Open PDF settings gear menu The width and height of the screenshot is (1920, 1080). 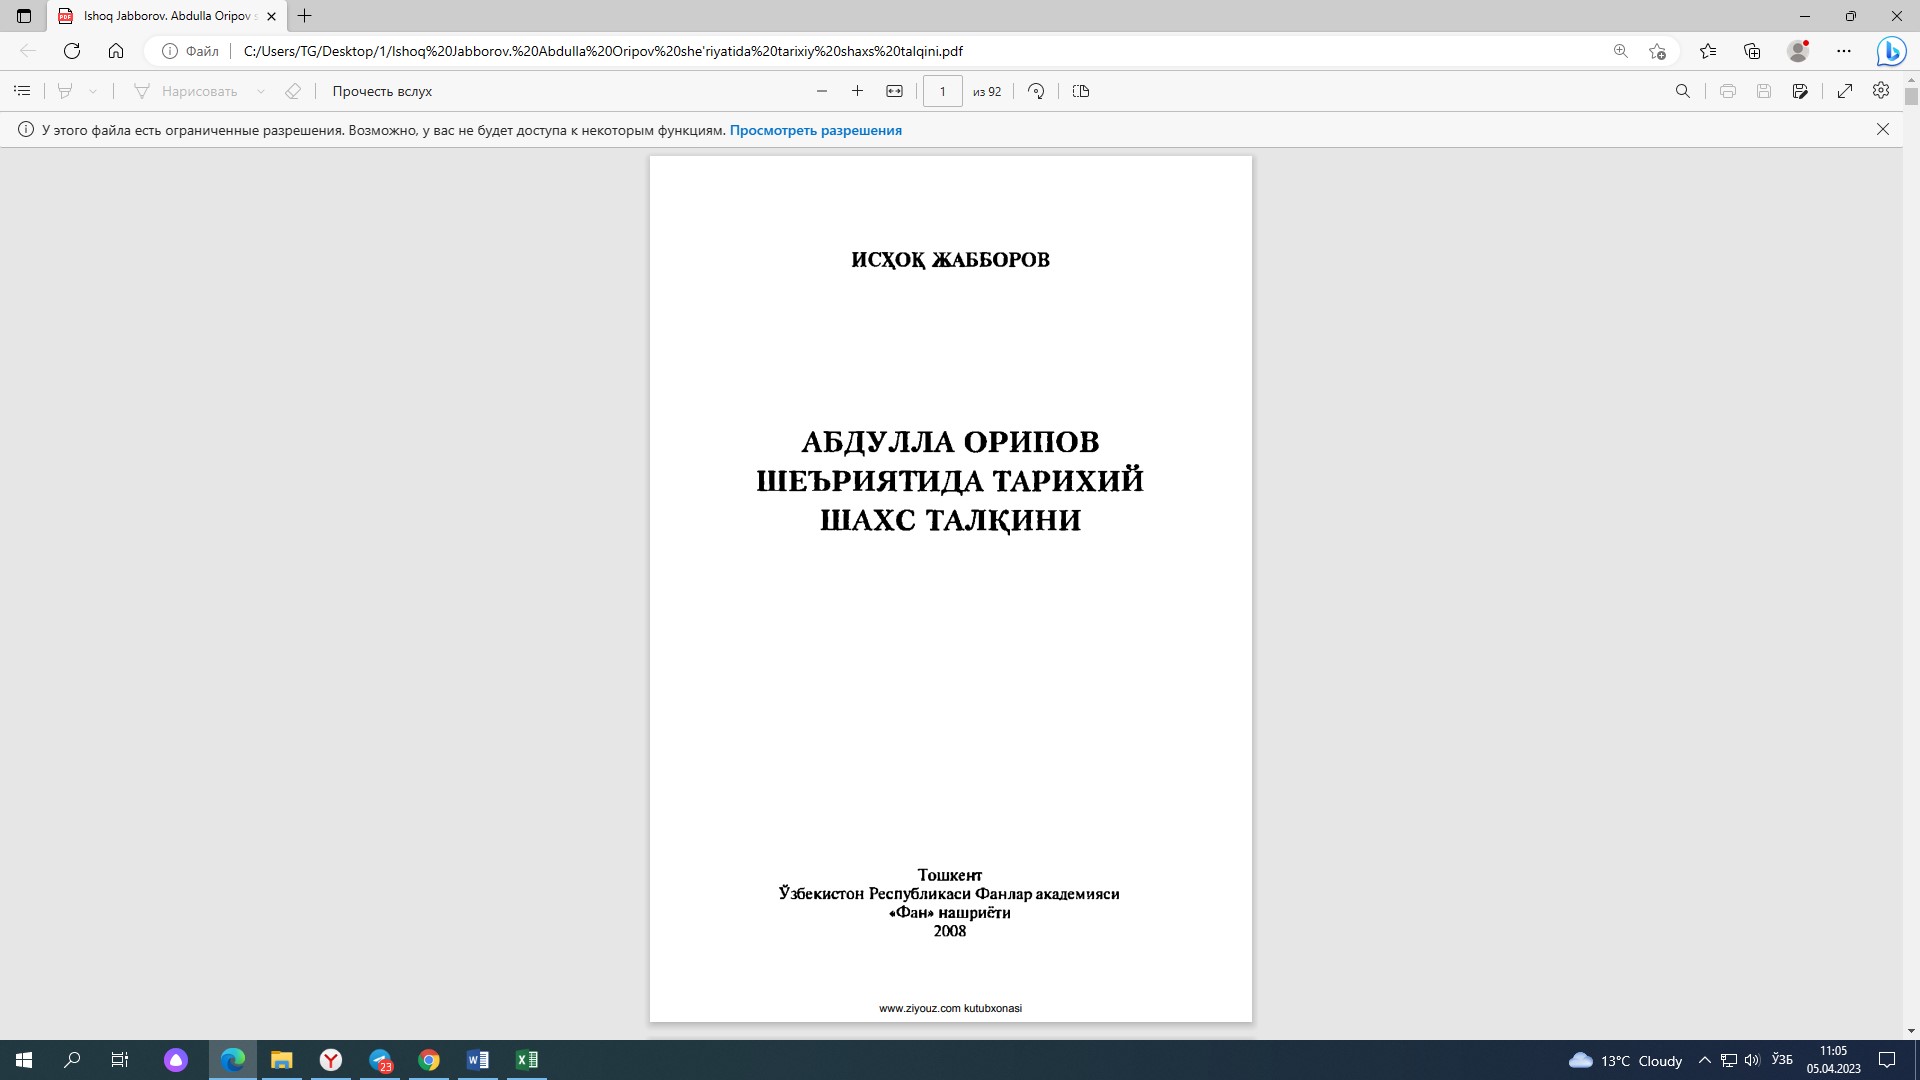1880,91
